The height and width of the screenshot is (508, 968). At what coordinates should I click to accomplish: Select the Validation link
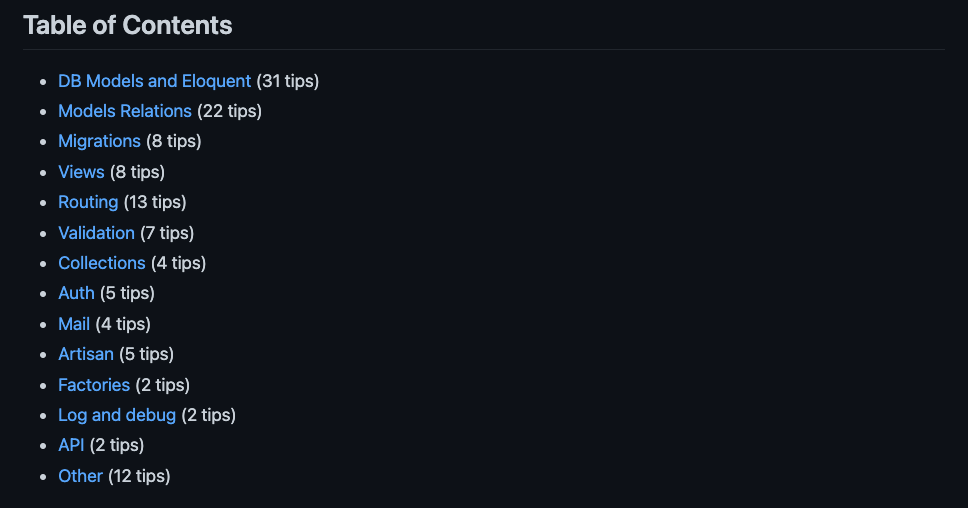[96, 233]
